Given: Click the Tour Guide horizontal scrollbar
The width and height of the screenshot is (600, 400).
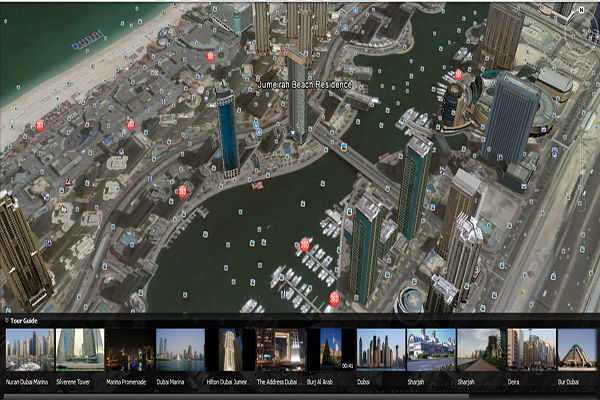Looking at the screenshot, I should point(236,397).
